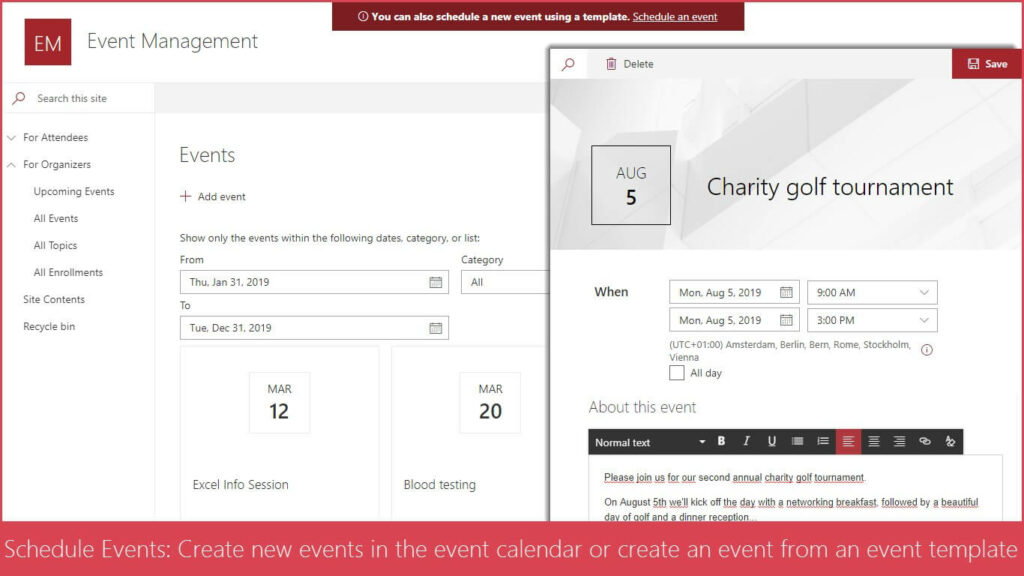Insert a hyperlink from the editor toolbar
Screen dimensions: 1024x576
pos(924,441)
